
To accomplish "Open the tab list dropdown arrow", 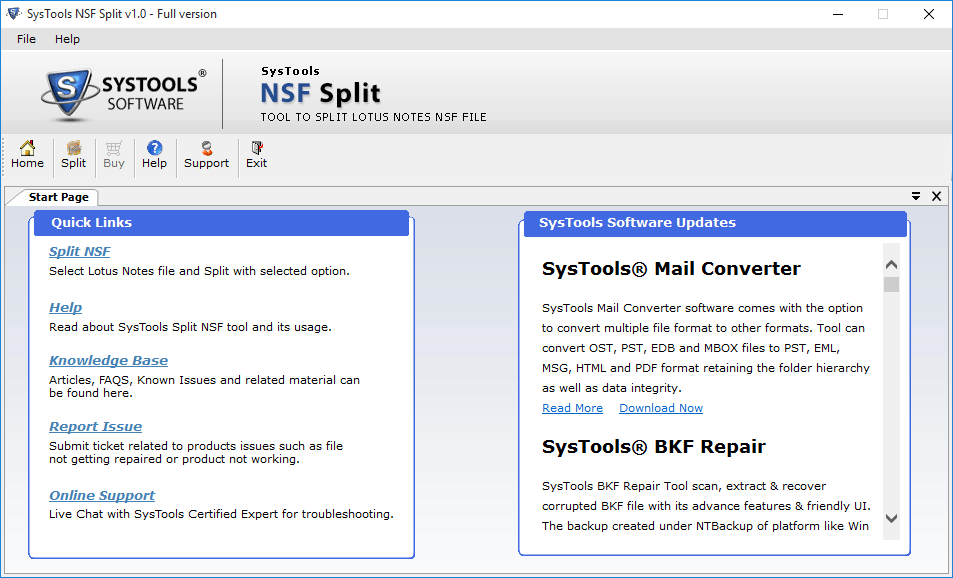I will click(916, 196).
